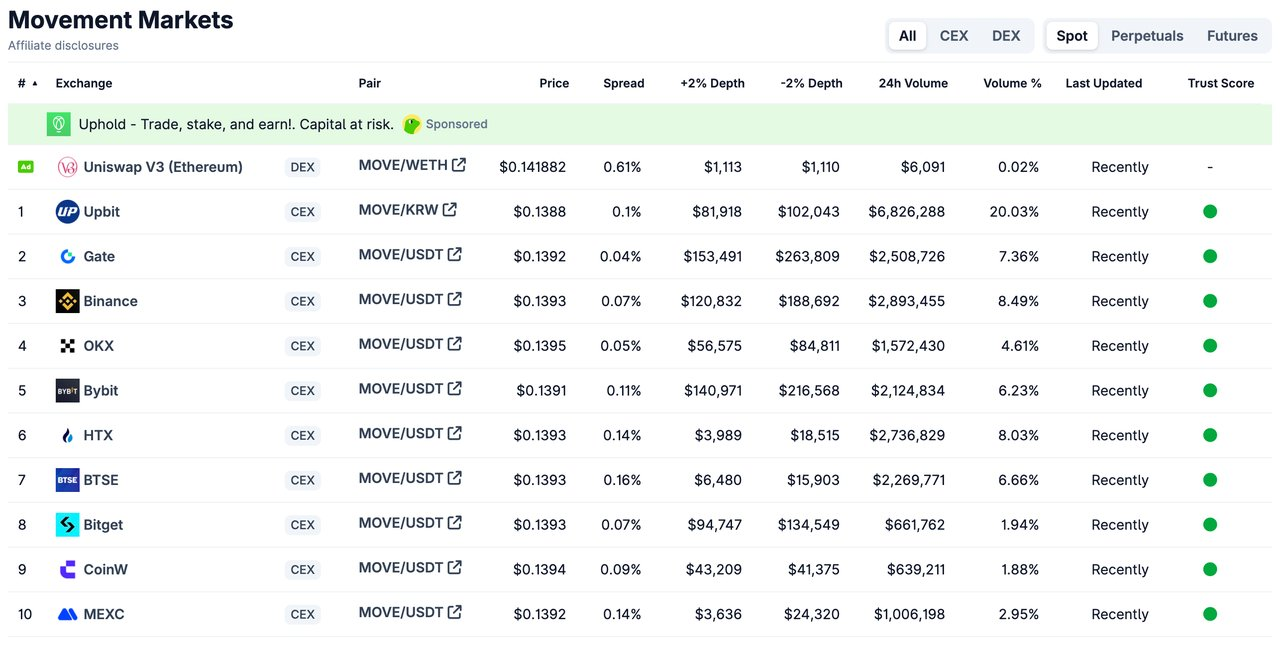Viewport: 1280px width, 646px height.
Task: Click the Upbit exchange logo icon
Action: click(67, 211)
